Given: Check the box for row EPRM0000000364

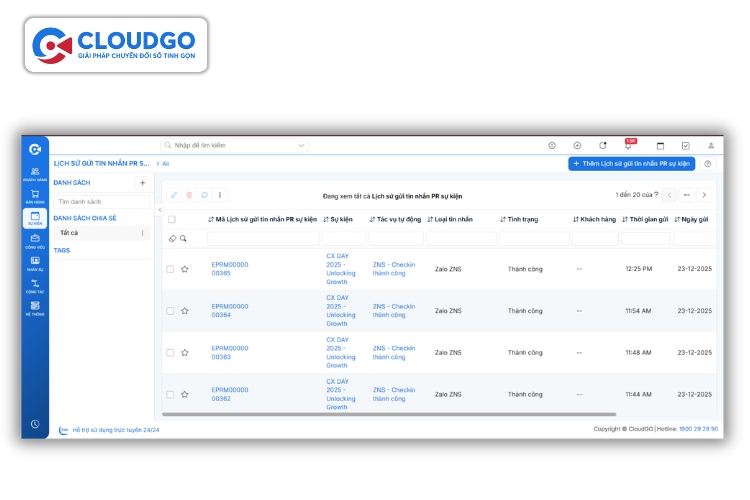Looking at the screenshot, I should tap(170, 311).
